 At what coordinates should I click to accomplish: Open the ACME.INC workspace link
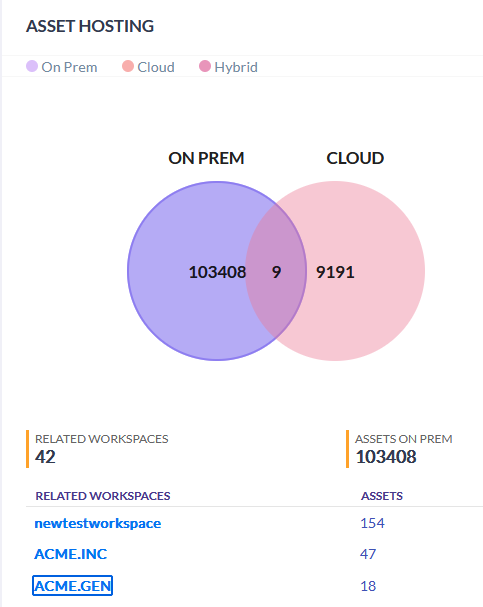tap(71, 554)
